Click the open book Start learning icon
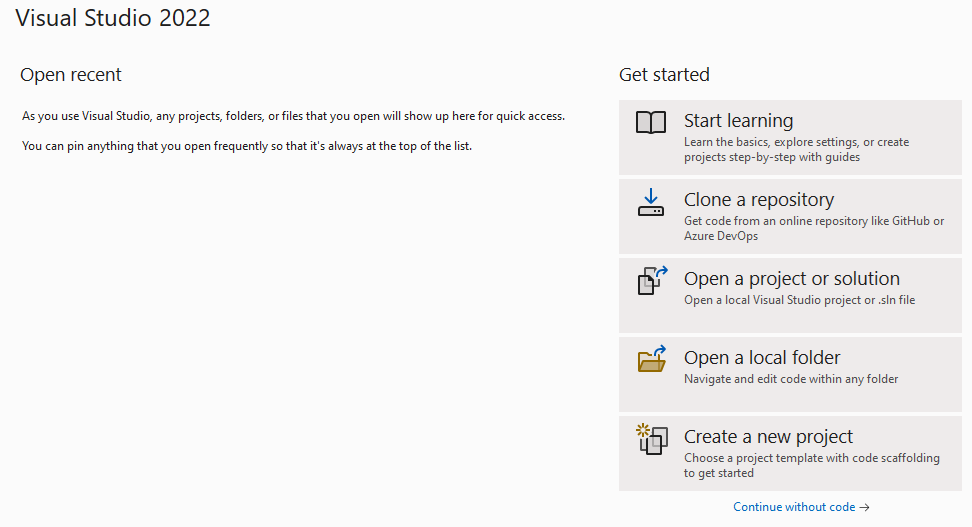The image size is (972, 527). [651, 122]
